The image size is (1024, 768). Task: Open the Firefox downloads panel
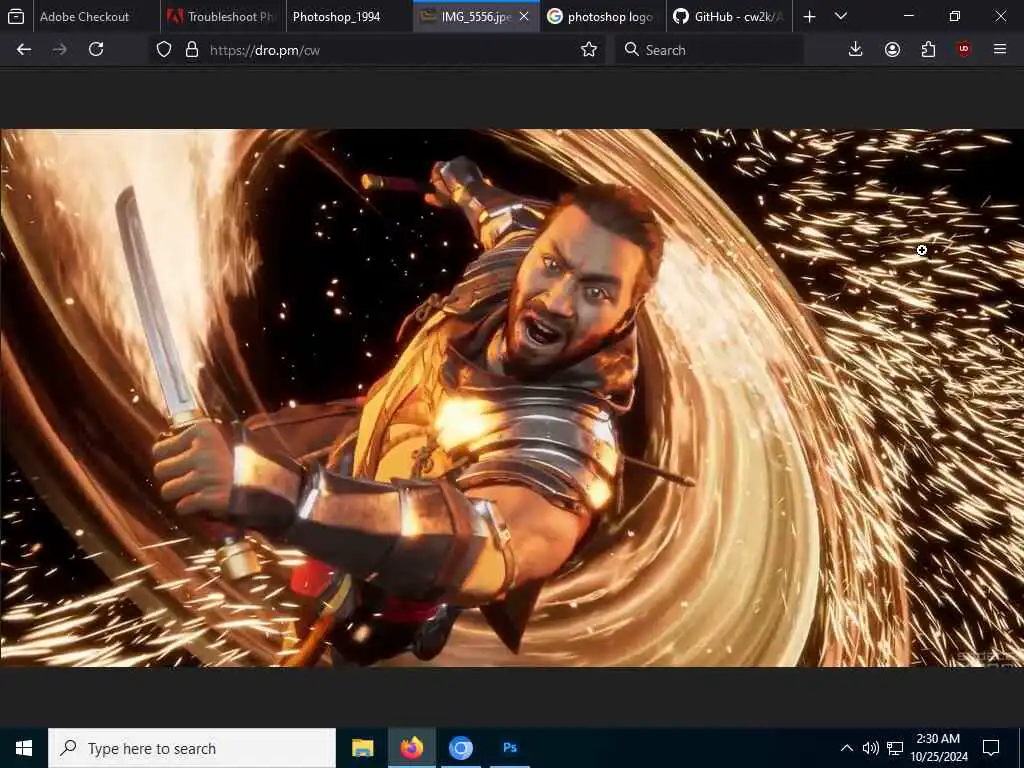(x=855, y=50)
